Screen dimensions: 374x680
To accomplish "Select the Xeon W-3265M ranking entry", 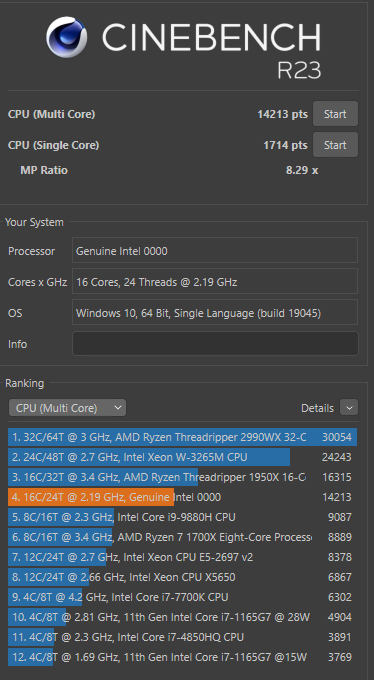I will coord(183,457).
